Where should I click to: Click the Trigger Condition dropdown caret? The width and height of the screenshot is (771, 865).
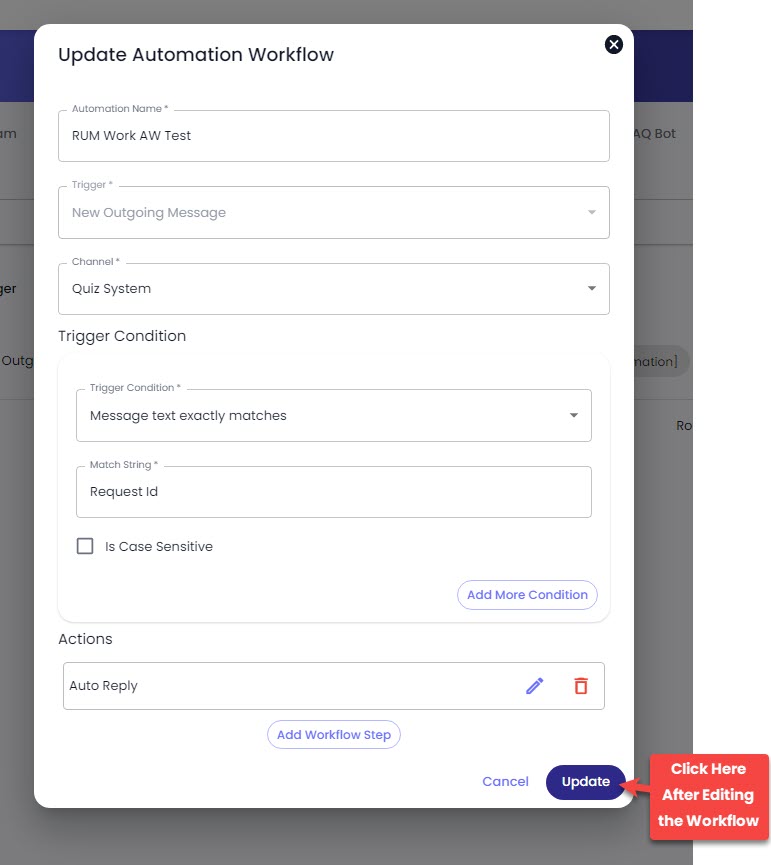point(574,415)
